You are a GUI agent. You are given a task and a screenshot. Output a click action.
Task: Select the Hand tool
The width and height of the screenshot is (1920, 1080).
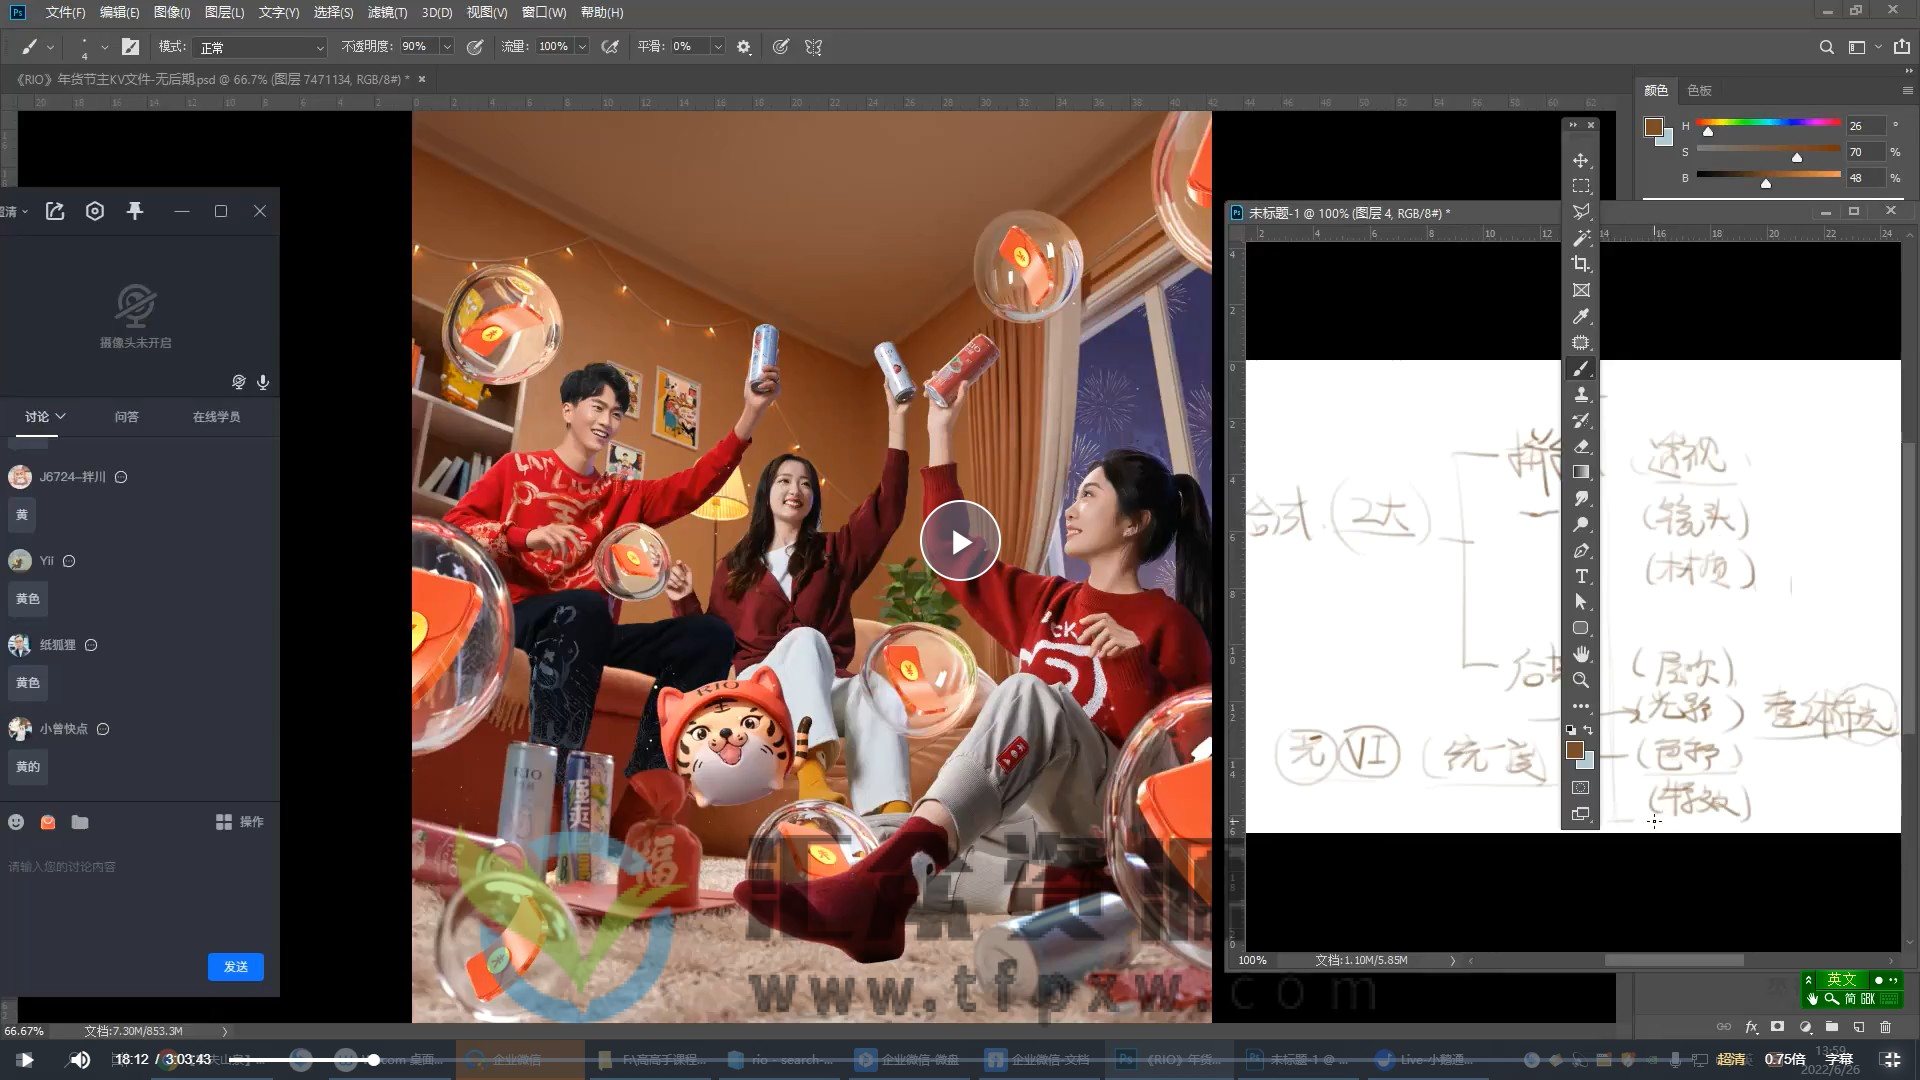click(x=1580, y=654)
